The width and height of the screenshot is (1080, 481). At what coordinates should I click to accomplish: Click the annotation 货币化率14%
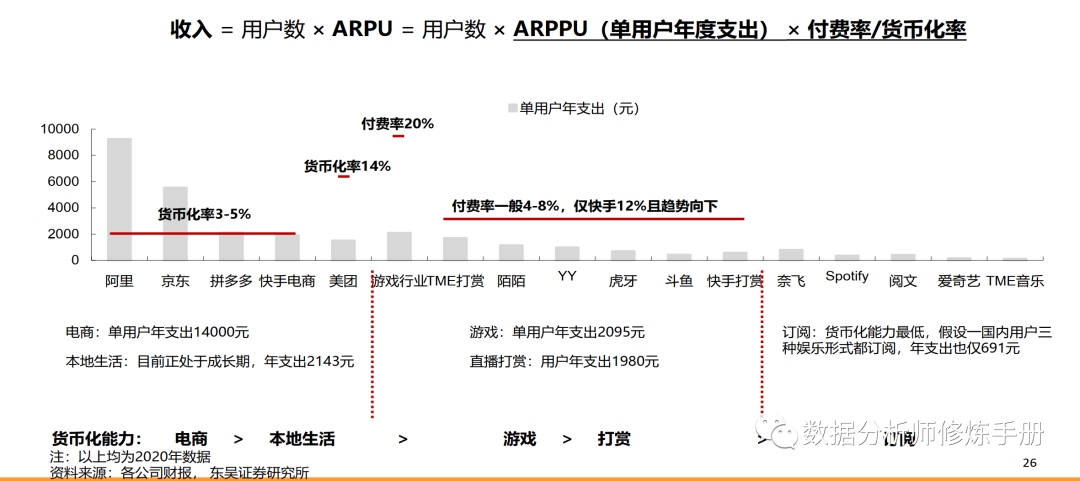pyautogui.click(x=347, y=166)
